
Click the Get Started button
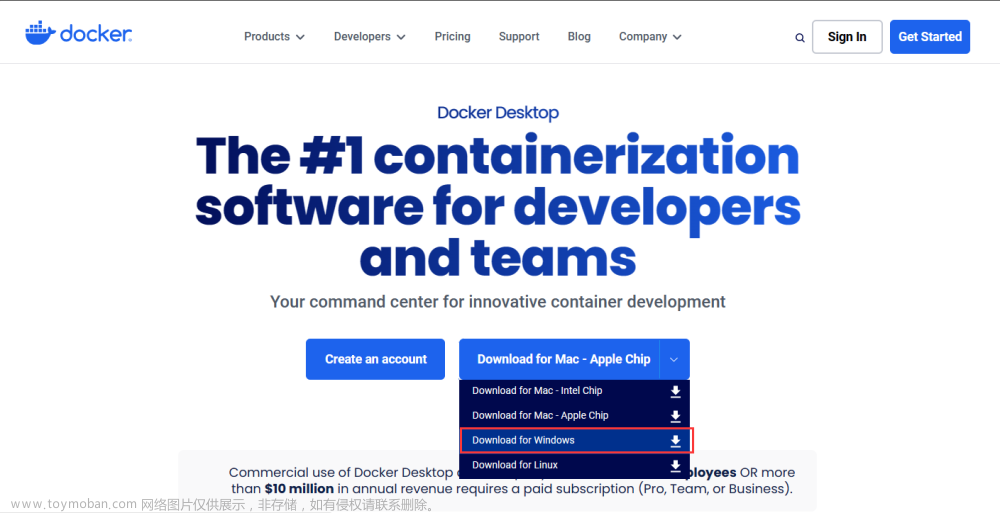[930, 36]
